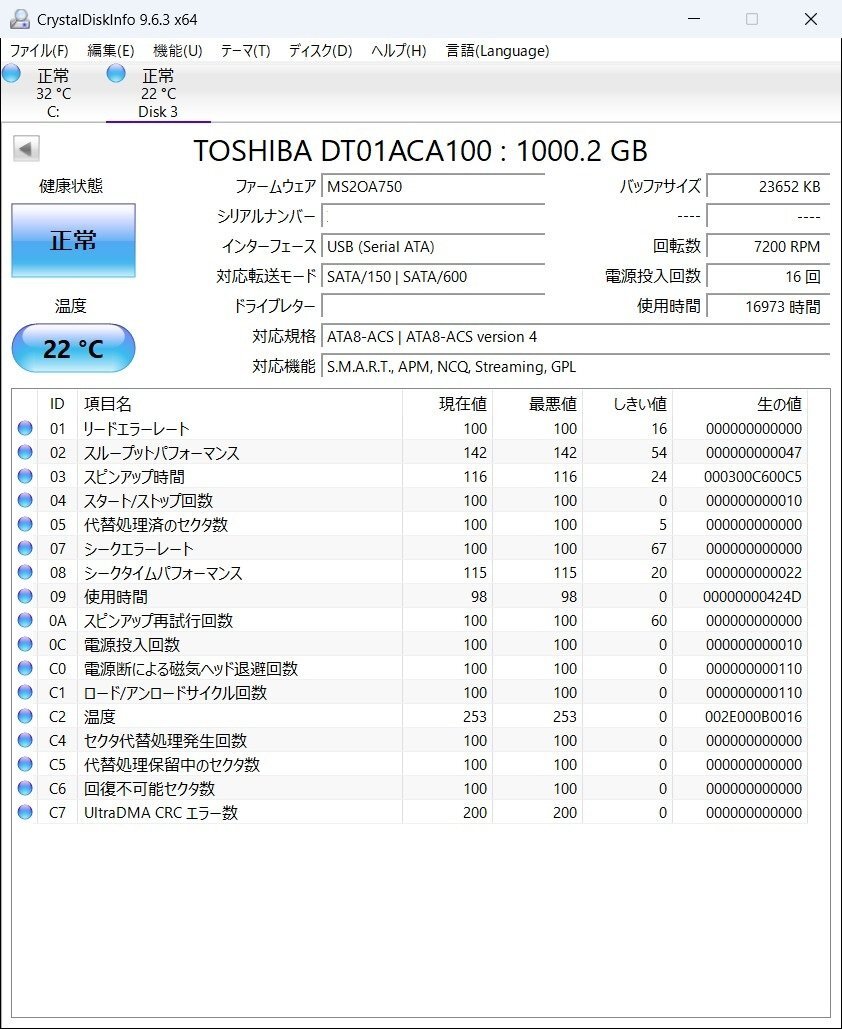The height and width of the screenshot is (1029, 842).
Task: Open the 機能(U) menu
Action: coord(177,51)
